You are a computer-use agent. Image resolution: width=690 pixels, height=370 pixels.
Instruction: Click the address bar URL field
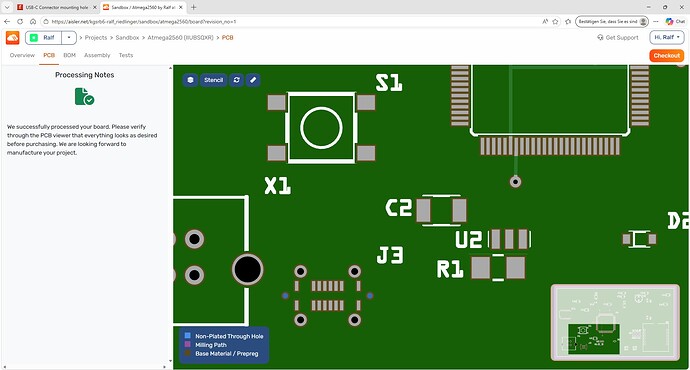tap(290, 21)
